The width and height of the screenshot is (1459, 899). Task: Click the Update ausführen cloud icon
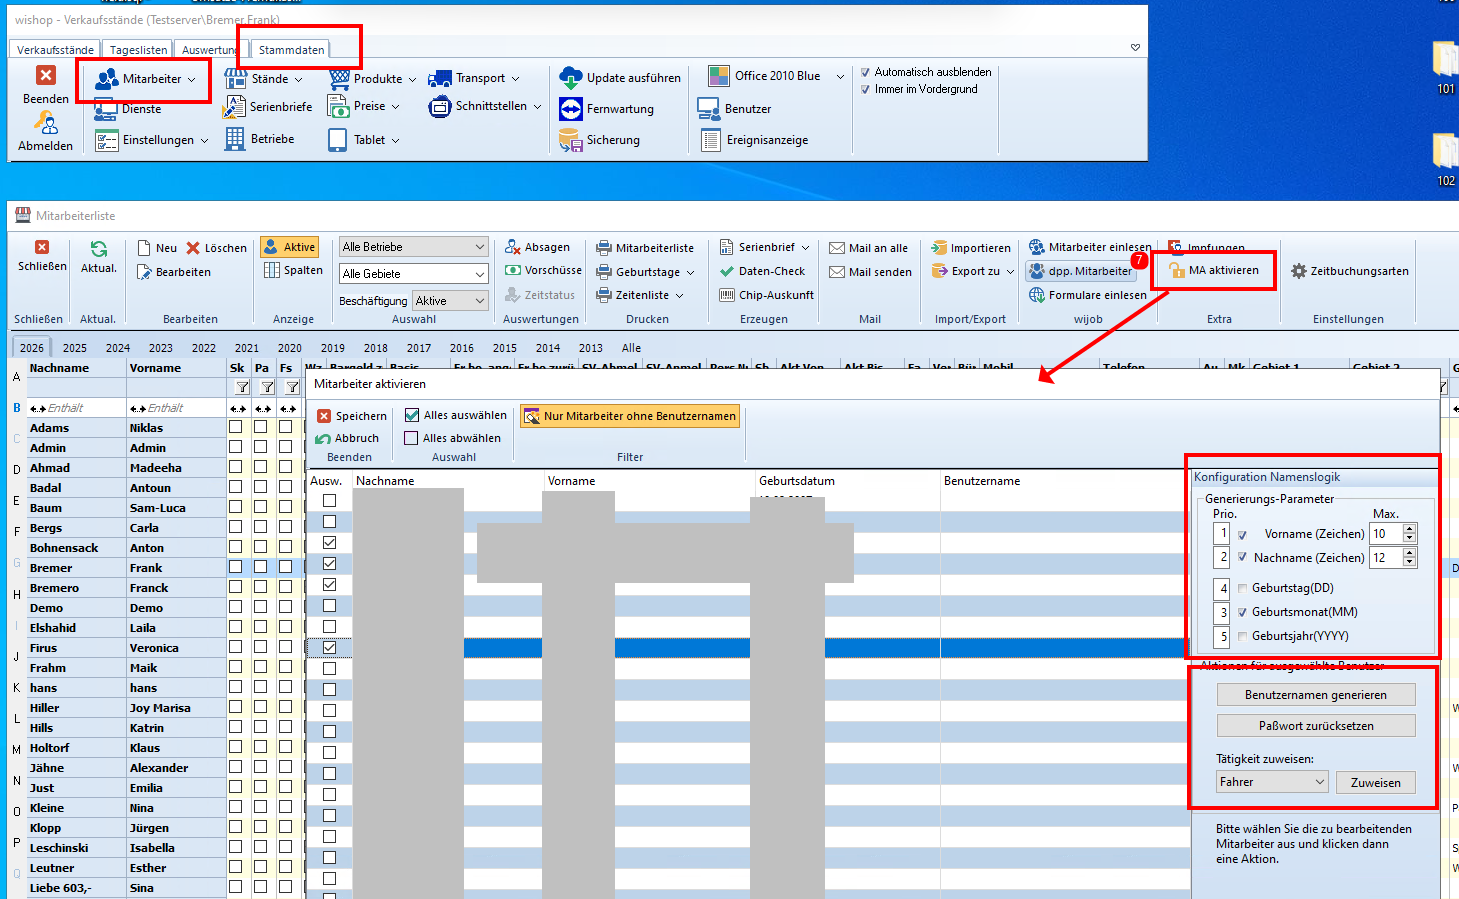coord(571,78)
